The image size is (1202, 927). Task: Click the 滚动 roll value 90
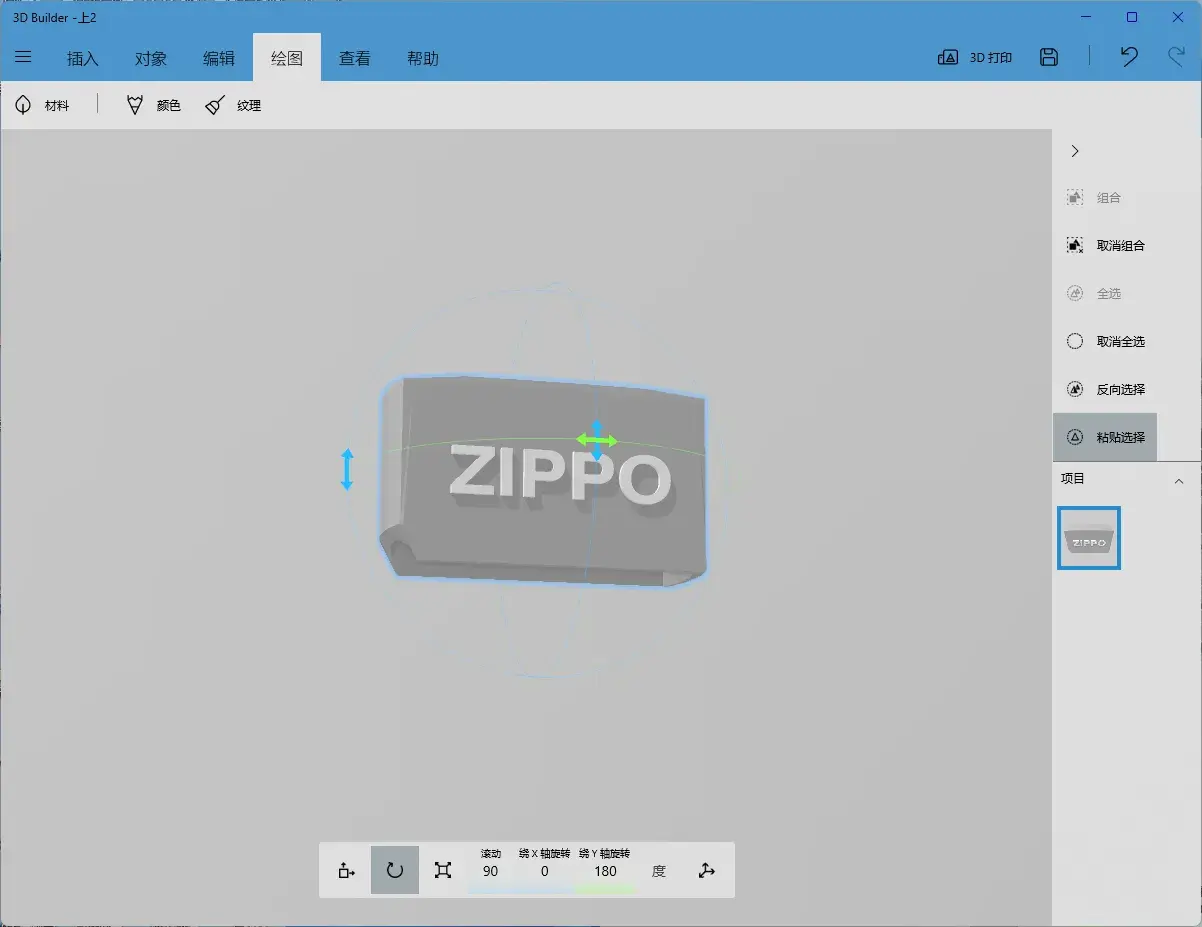(x=490, y=871)
